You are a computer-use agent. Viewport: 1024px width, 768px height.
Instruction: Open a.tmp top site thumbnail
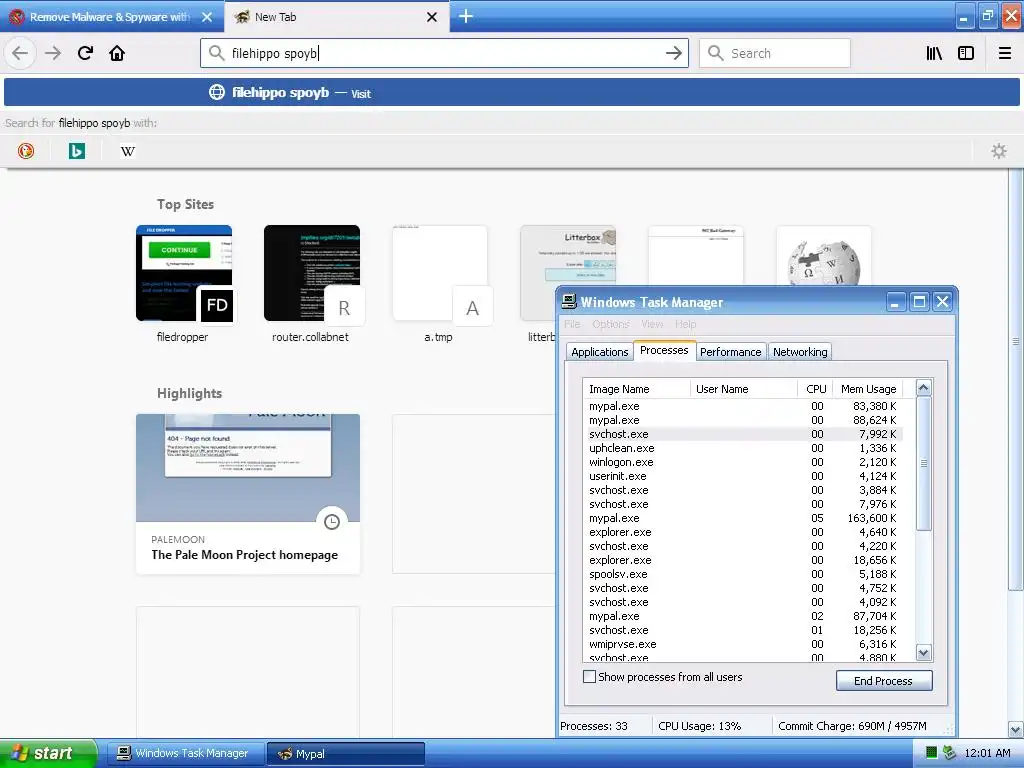tap(440, 273)
